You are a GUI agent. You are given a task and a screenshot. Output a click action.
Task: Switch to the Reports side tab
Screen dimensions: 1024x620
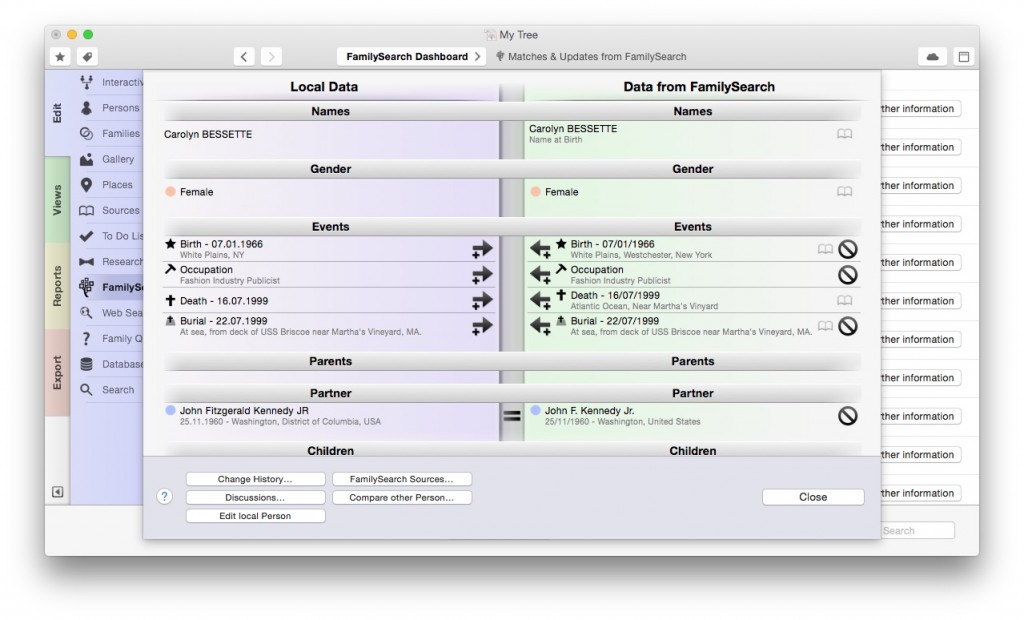57,286
